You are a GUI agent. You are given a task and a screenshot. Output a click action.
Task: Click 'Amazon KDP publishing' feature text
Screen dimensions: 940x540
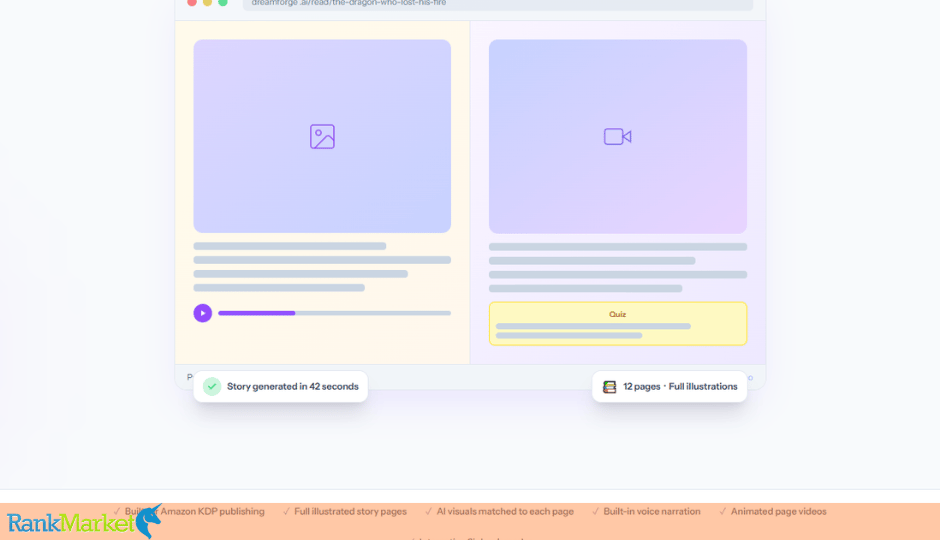[x=212, y=511]
